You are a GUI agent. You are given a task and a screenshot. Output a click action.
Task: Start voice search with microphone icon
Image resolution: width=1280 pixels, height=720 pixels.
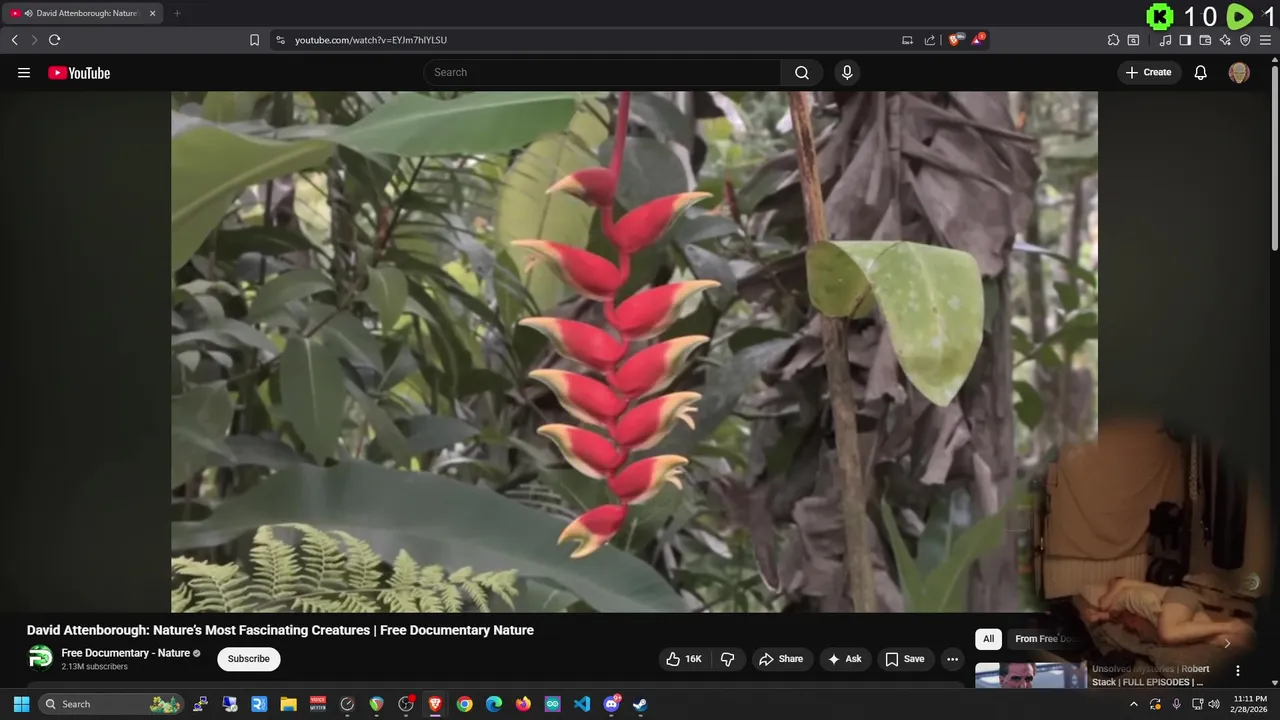[847, 72]
